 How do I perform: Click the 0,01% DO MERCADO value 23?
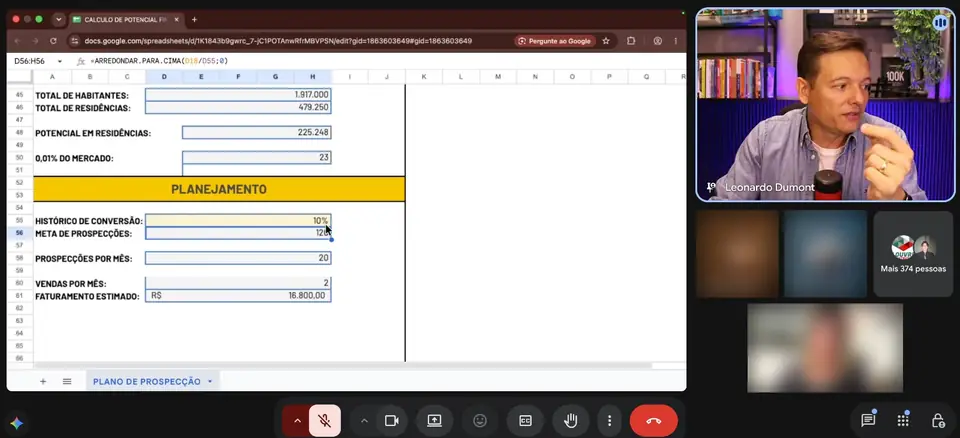point(257,157)
